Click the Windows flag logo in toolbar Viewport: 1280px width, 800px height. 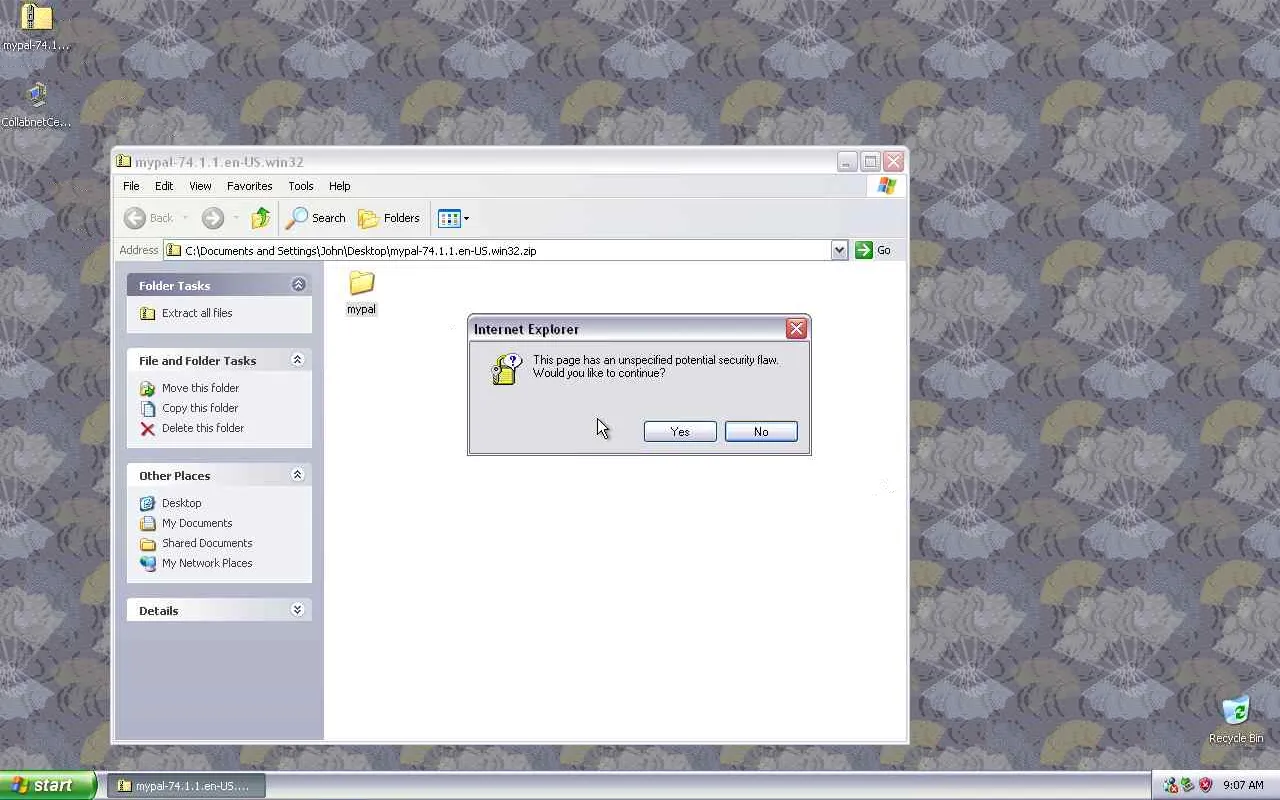pyautogui.click(x=886, y=186)
